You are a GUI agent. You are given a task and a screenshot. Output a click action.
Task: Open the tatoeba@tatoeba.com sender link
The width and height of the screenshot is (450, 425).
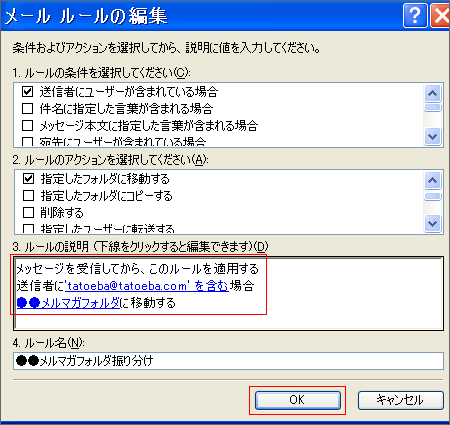click(147, 286)
